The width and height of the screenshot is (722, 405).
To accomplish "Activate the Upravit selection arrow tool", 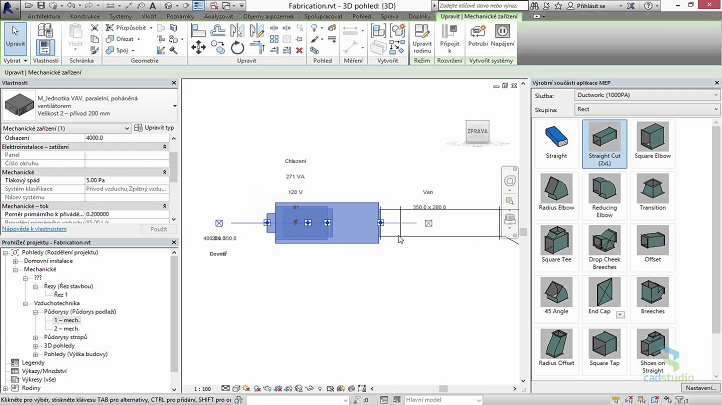I will (x=15, y=36).
